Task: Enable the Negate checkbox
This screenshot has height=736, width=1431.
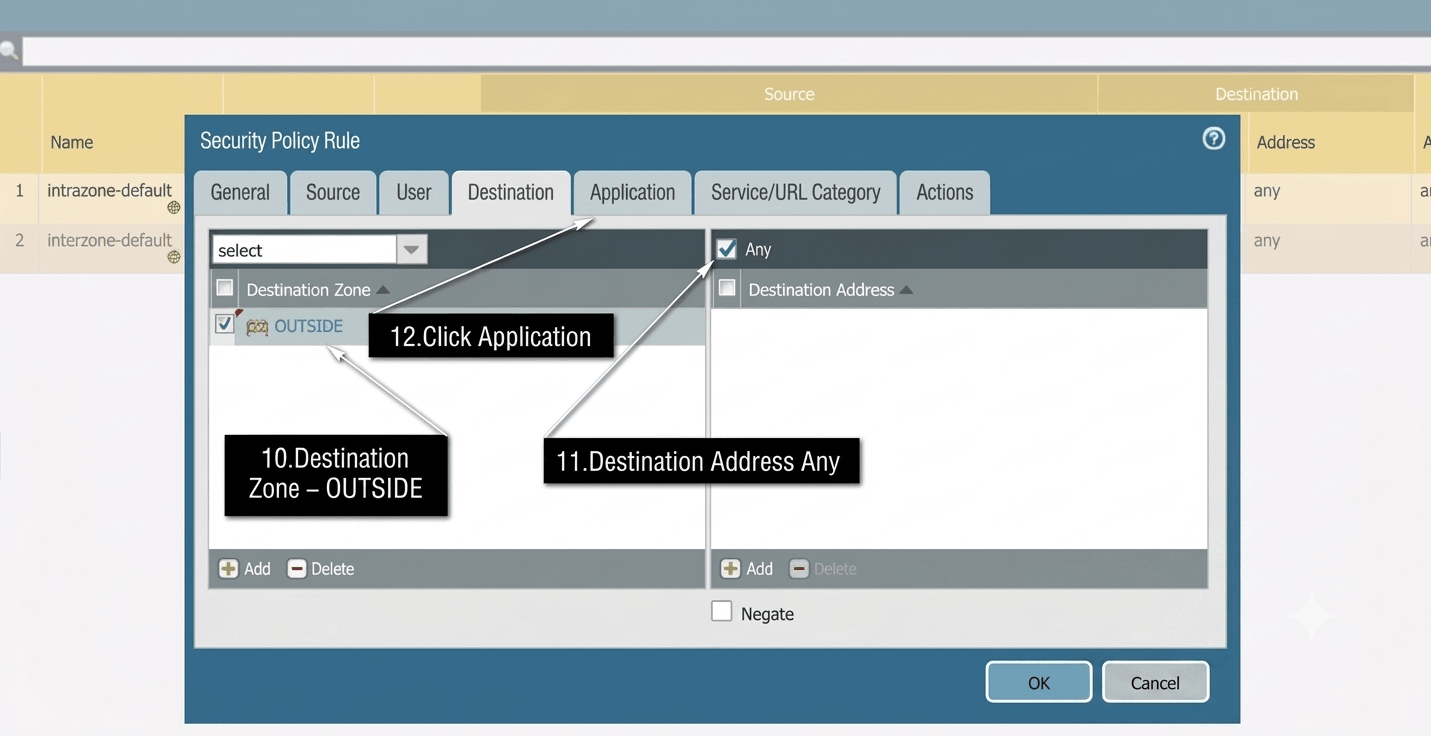Action: click(x=721, y=611)
